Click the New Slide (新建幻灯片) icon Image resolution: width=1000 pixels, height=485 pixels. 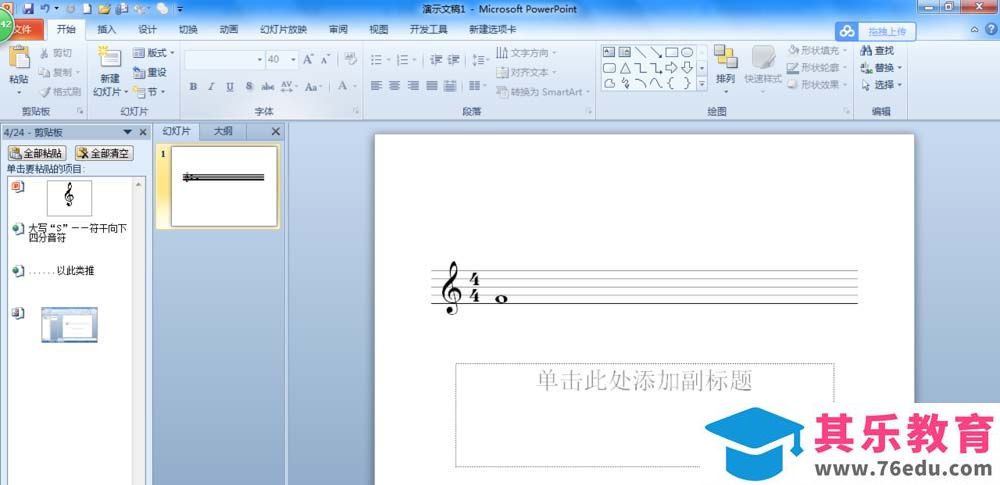110,56
